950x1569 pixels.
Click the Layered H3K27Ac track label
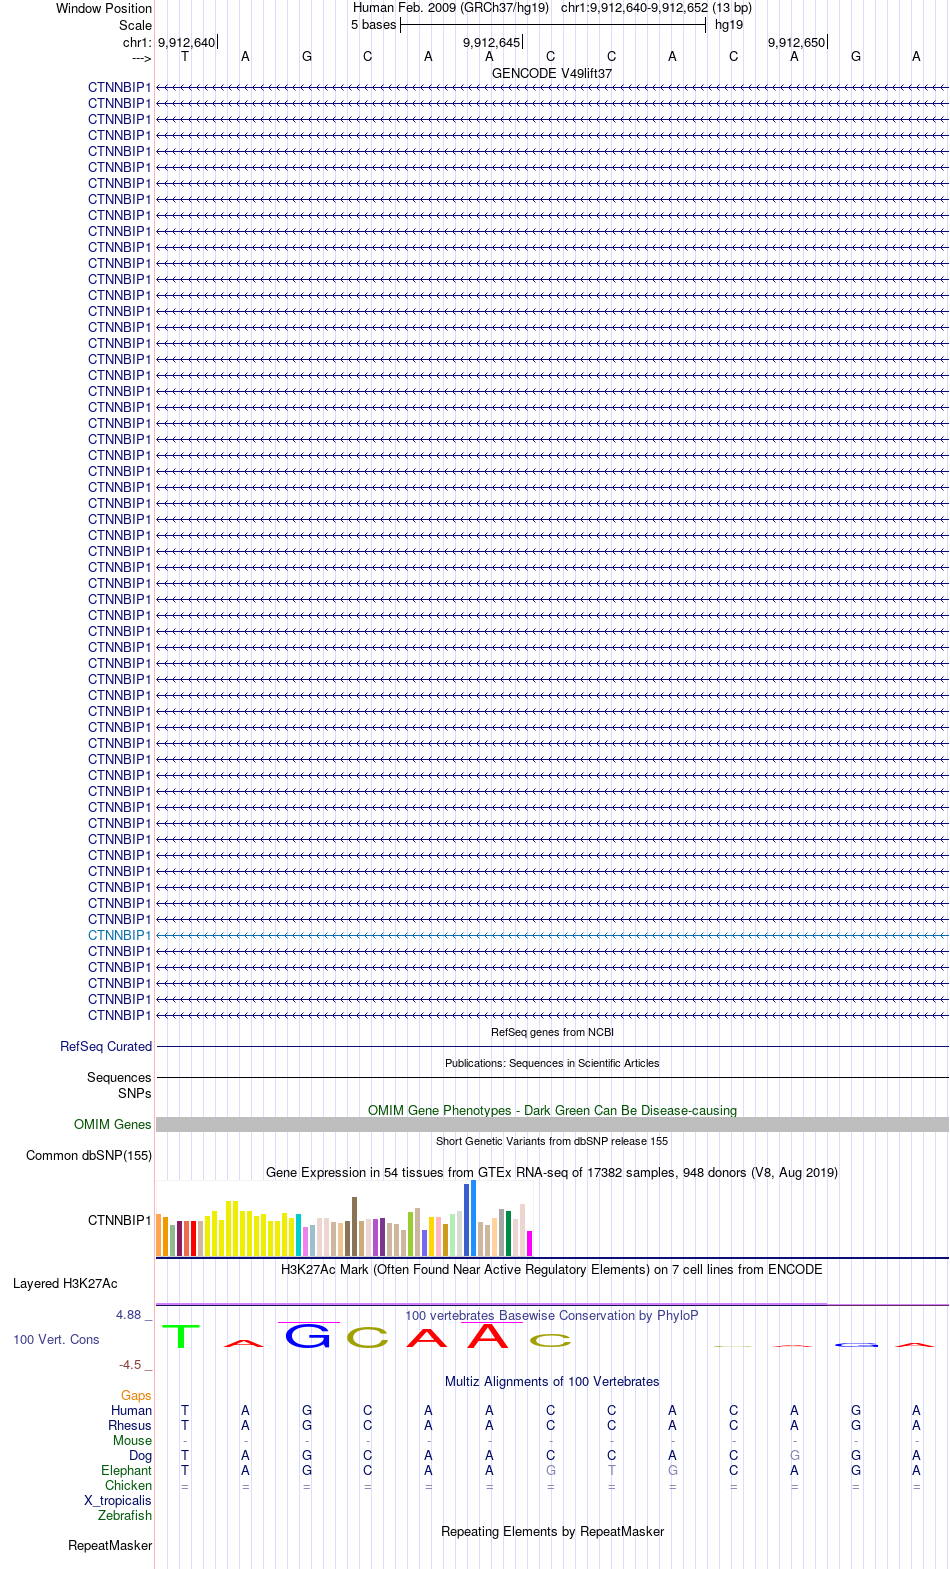pos(65,1283)
